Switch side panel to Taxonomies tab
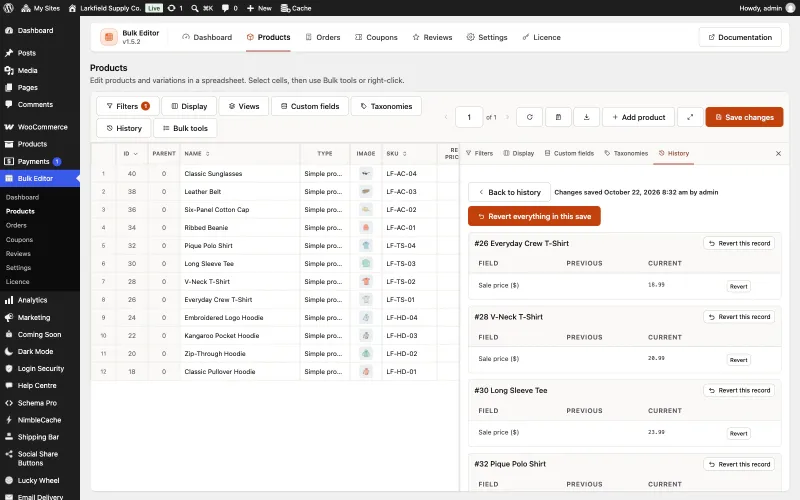Screen dimensions: 800x500 626,154
